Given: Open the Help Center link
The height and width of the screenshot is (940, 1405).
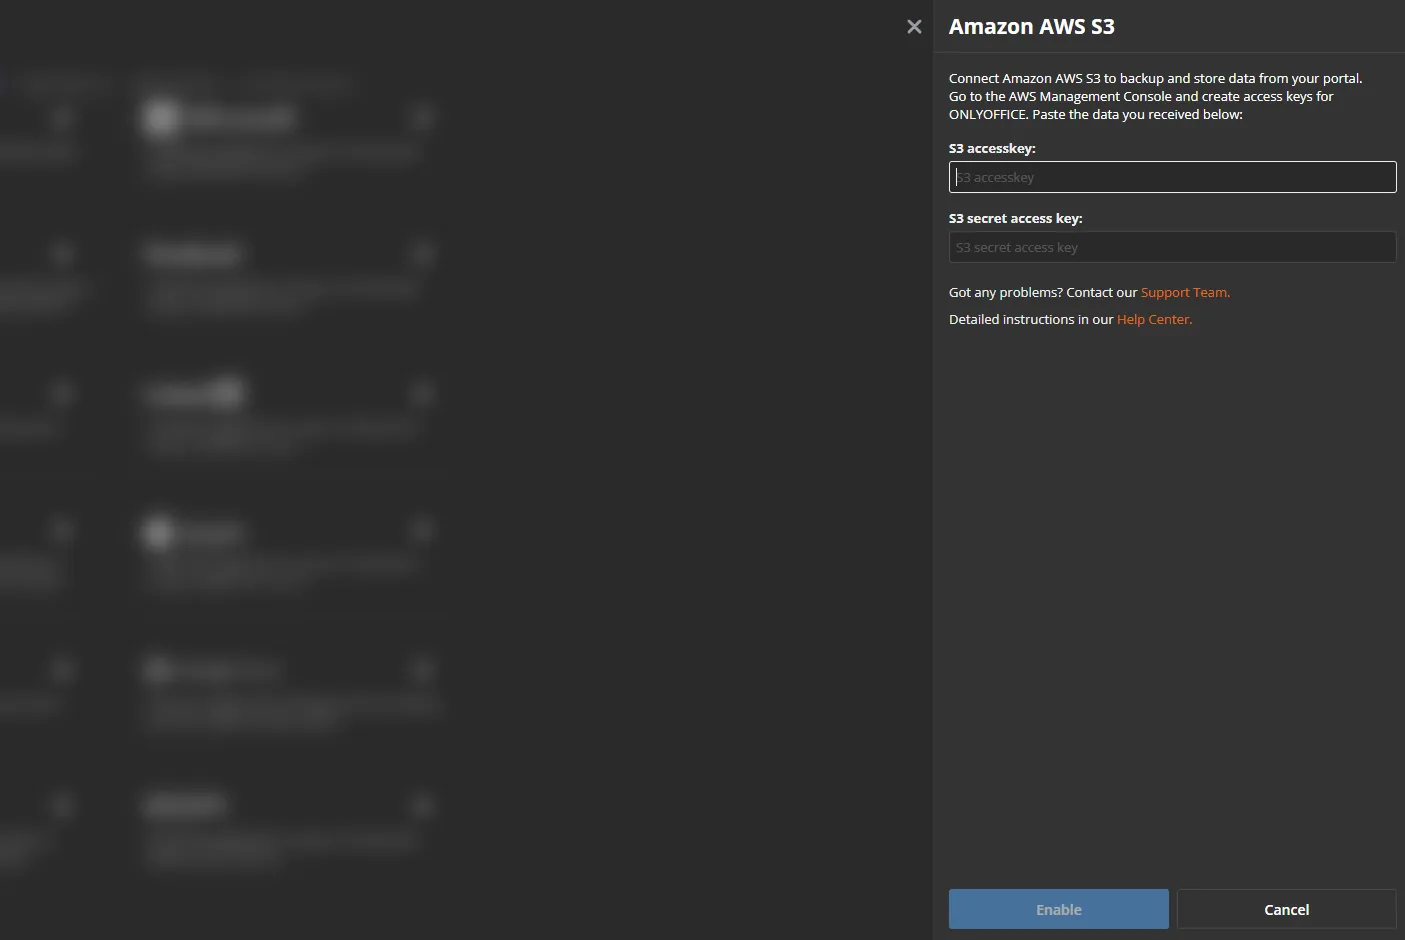Looking at the screenshot, I should coord(1154,319).
